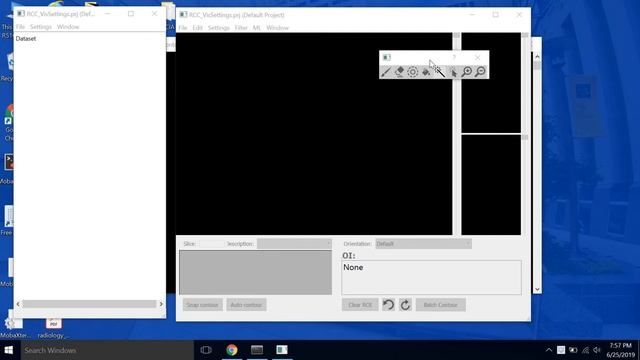The width and height of the screenshot is (640, 360).
Task: Open the radiology PDF desktop icon
Action: 53,327
